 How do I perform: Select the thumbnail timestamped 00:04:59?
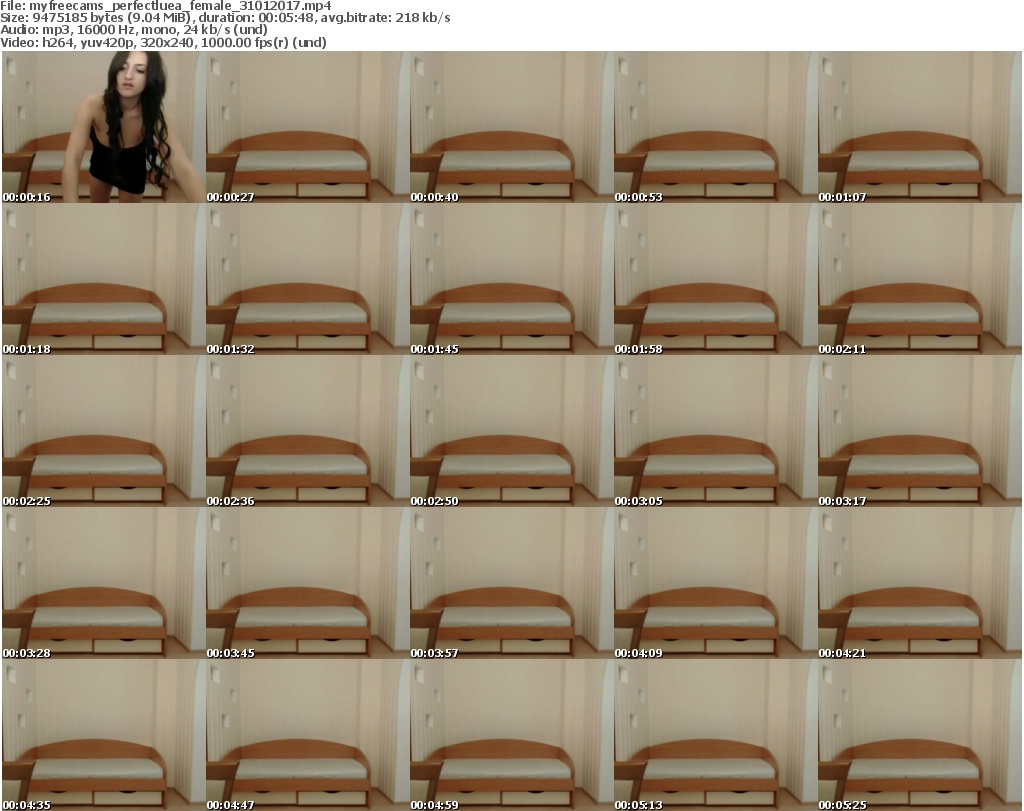pos(511,735)
